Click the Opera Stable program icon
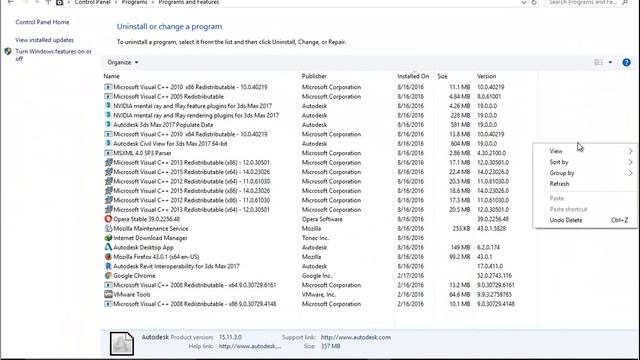This screenshot has width=640, height=360. click(x=108, y=219)
